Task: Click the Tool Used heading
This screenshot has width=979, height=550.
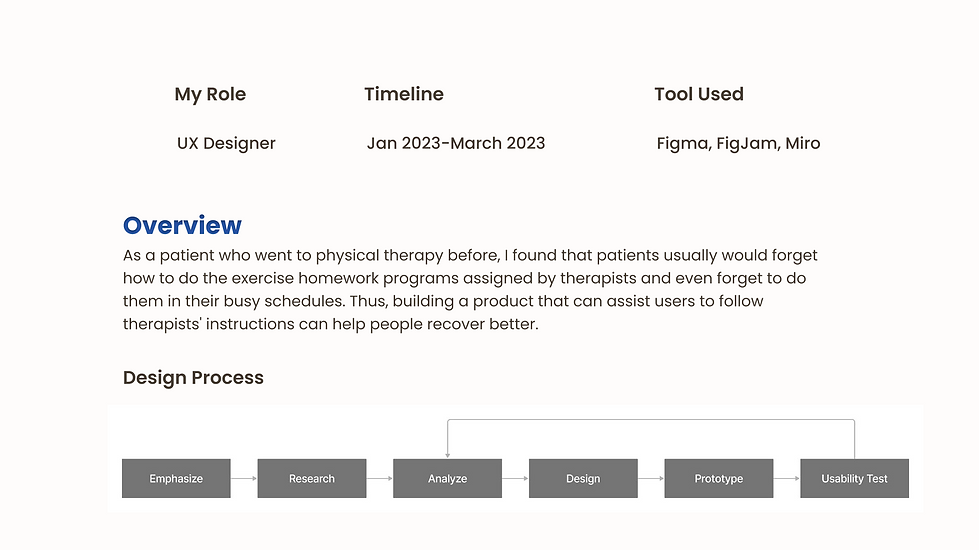Action: pyautogui.click(x=699, y=95)
